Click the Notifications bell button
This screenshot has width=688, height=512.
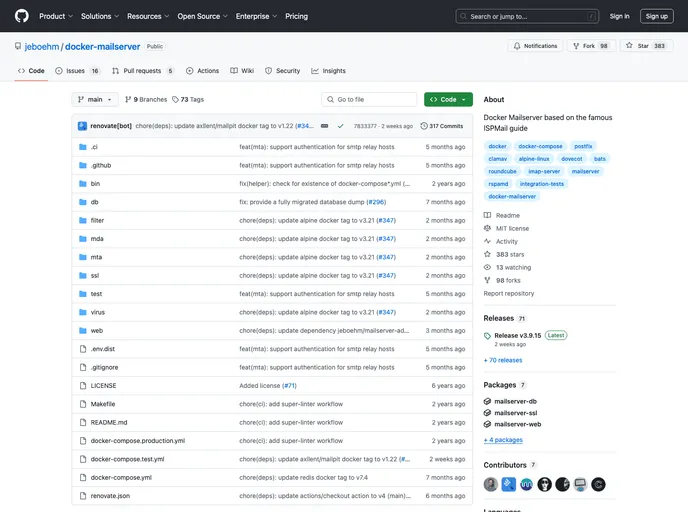click(535, 46)
